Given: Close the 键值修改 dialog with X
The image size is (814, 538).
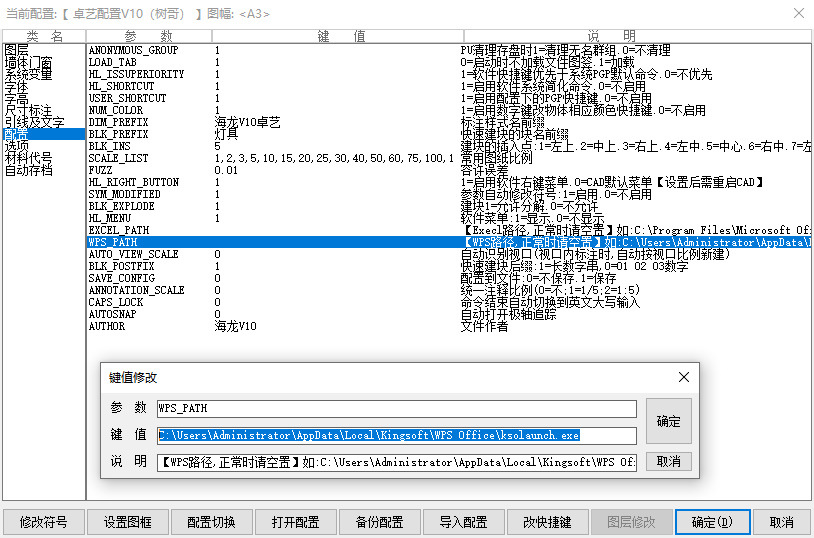Looking at the screenshot, I should coord(683,377).
